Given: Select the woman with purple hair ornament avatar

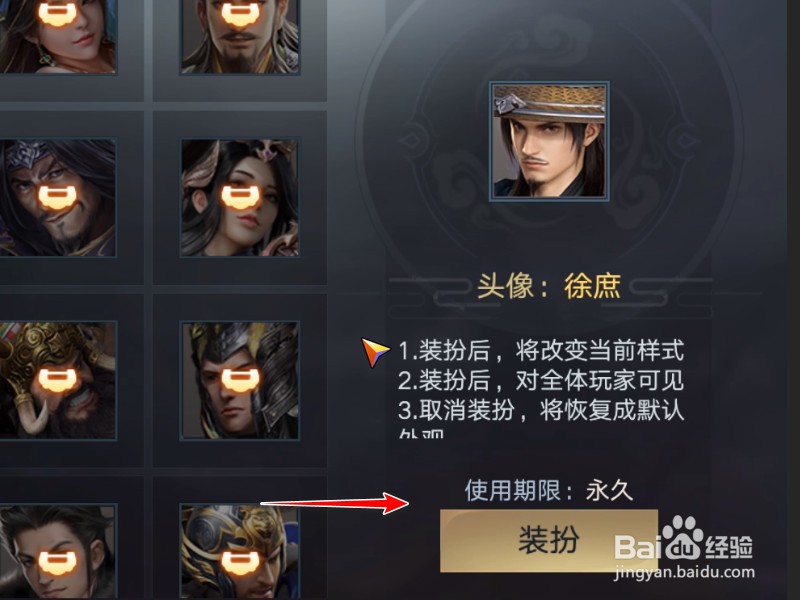Looking at the screenshot, I should (x=240, y=197).
